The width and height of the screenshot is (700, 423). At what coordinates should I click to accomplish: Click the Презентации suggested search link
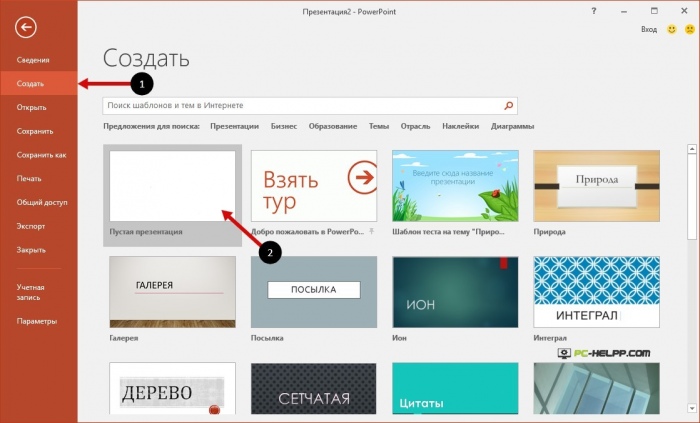tap(235, 126)
